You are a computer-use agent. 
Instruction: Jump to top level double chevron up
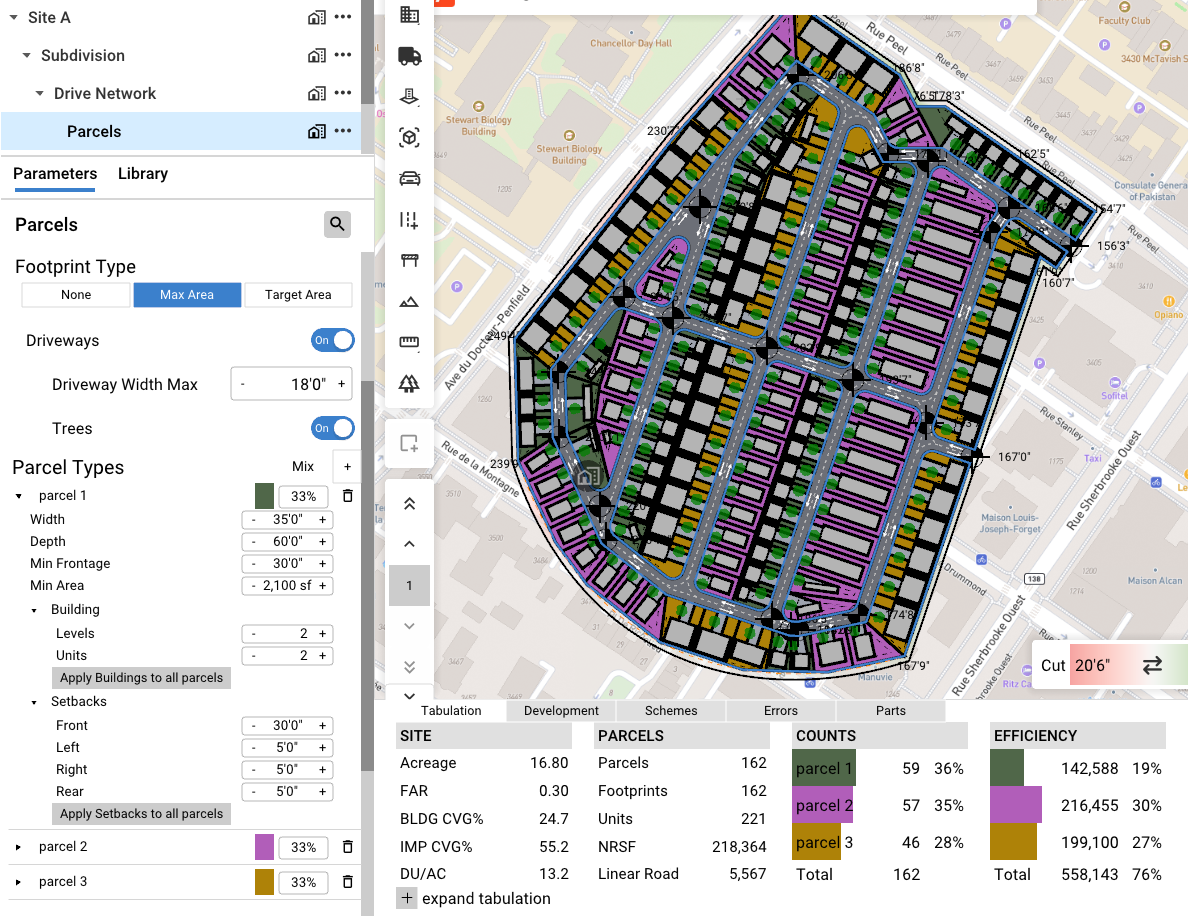pos(409,504)
